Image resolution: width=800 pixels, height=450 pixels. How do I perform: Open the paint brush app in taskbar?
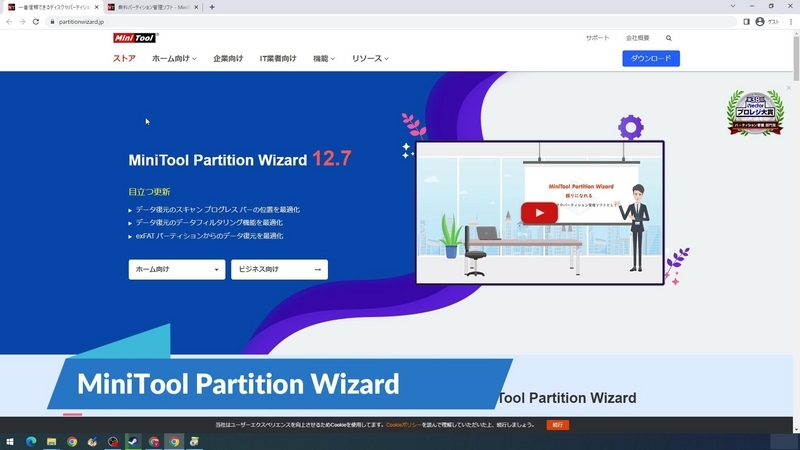coord(92,442)
